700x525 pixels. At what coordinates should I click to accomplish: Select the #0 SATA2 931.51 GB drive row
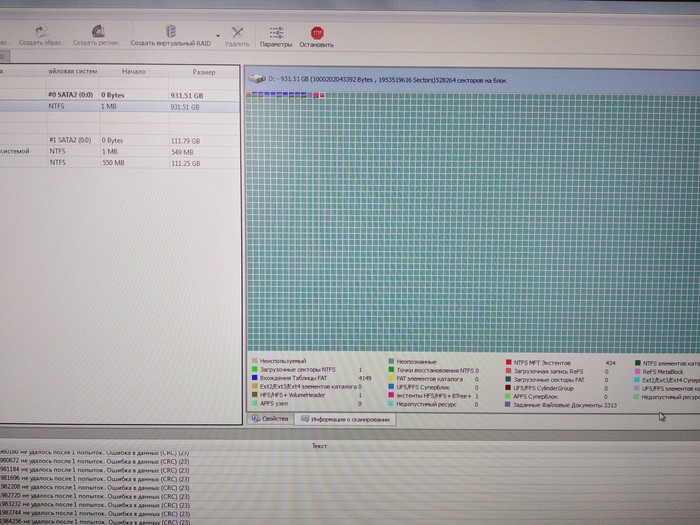pos(120,94)
